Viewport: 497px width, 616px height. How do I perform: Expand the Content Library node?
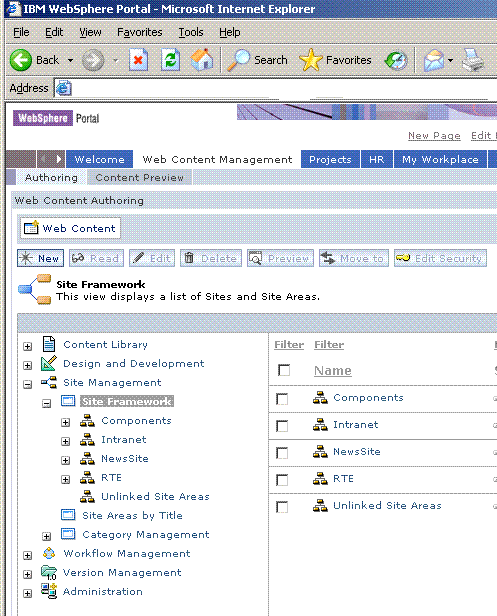[27, 346]
